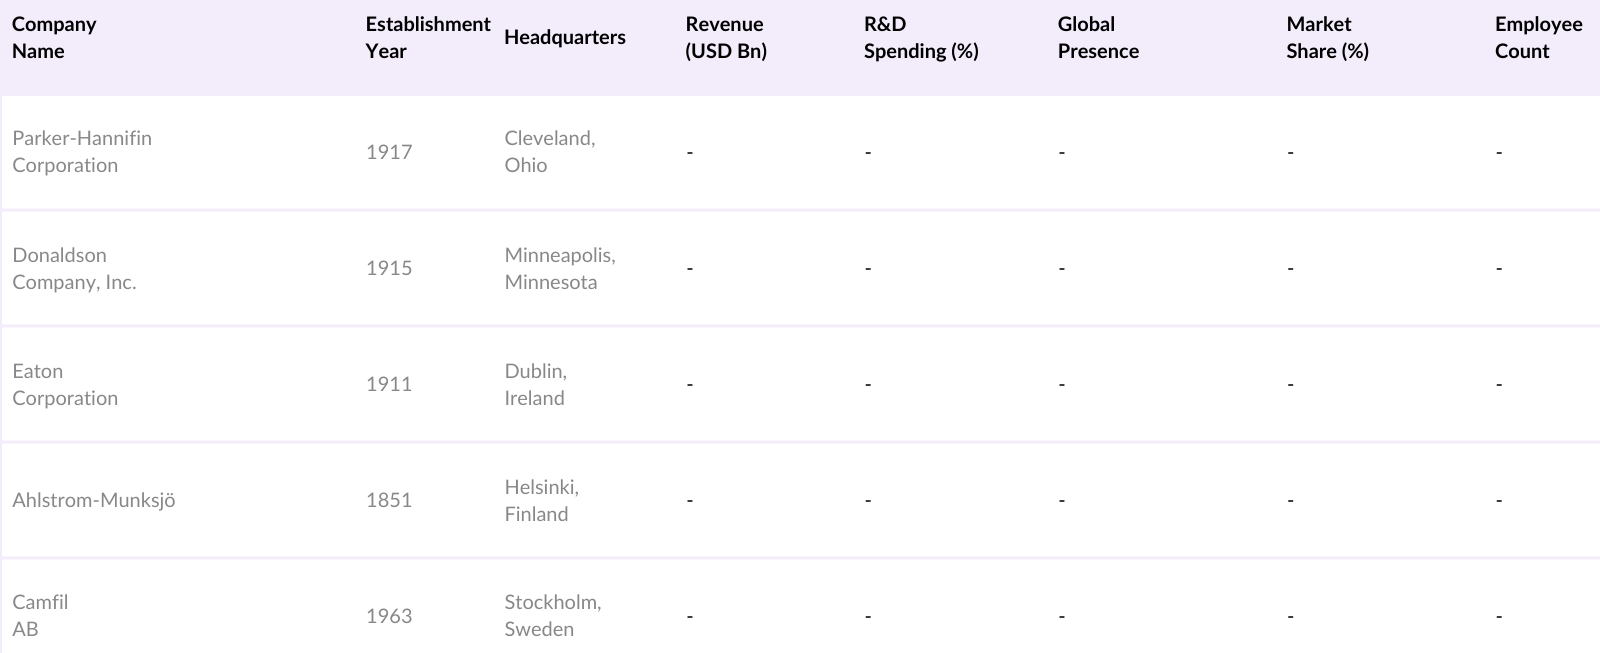Open the Ahlstrom-Munksjö company entry
The image size is (1600, 653).
point(94,500)
